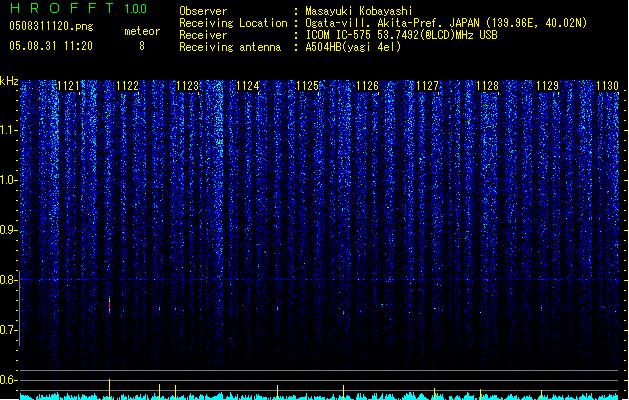Image resolution: width=629 pixels, height=400 pixels.
Task: Click the version number 1.00
Action: (x=135, y=8)
